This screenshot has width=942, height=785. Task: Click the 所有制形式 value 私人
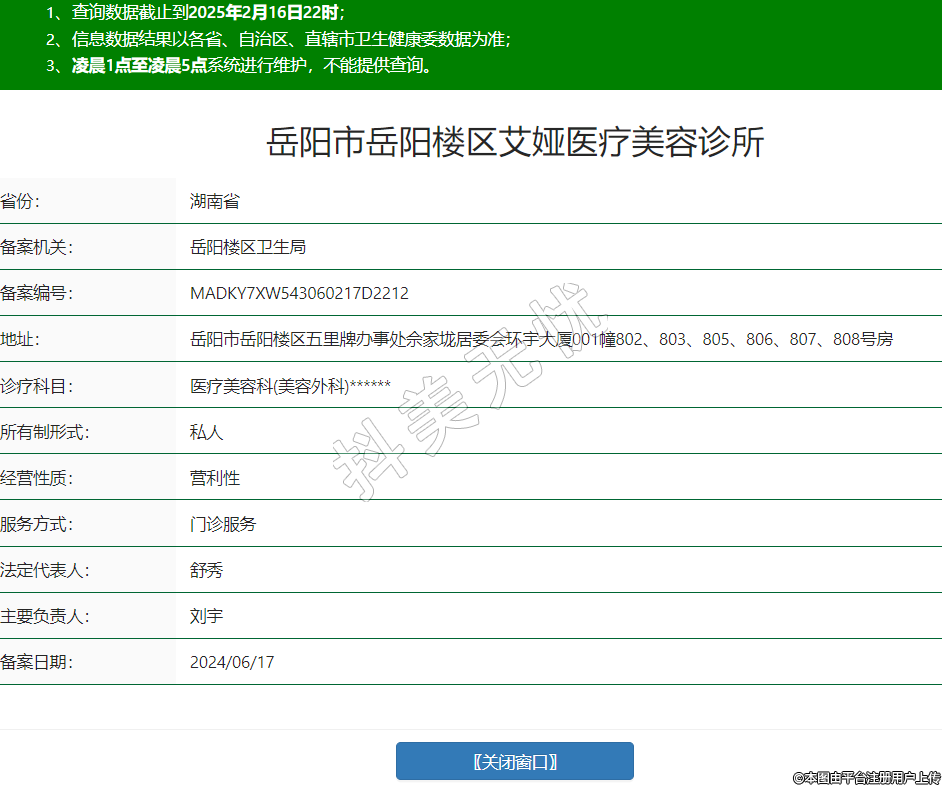(207, 432)
